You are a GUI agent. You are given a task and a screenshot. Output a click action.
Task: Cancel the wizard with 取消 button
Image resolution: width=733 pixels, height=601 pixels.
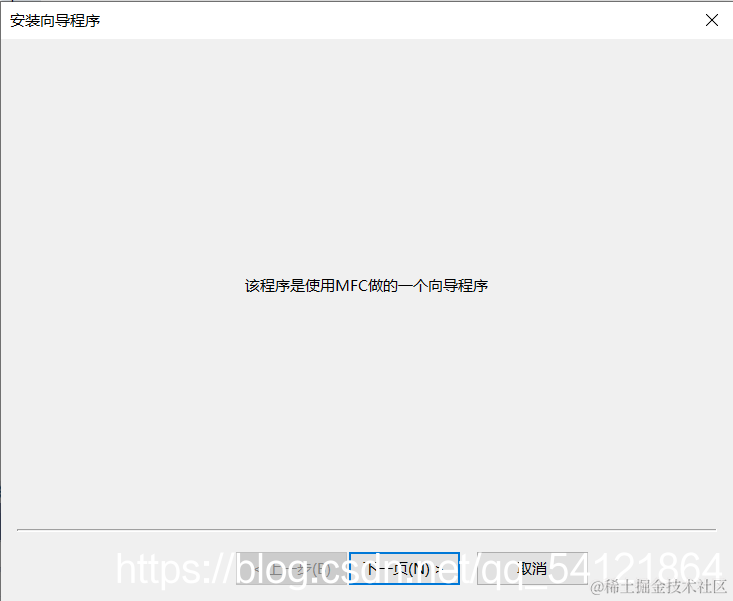532,568
